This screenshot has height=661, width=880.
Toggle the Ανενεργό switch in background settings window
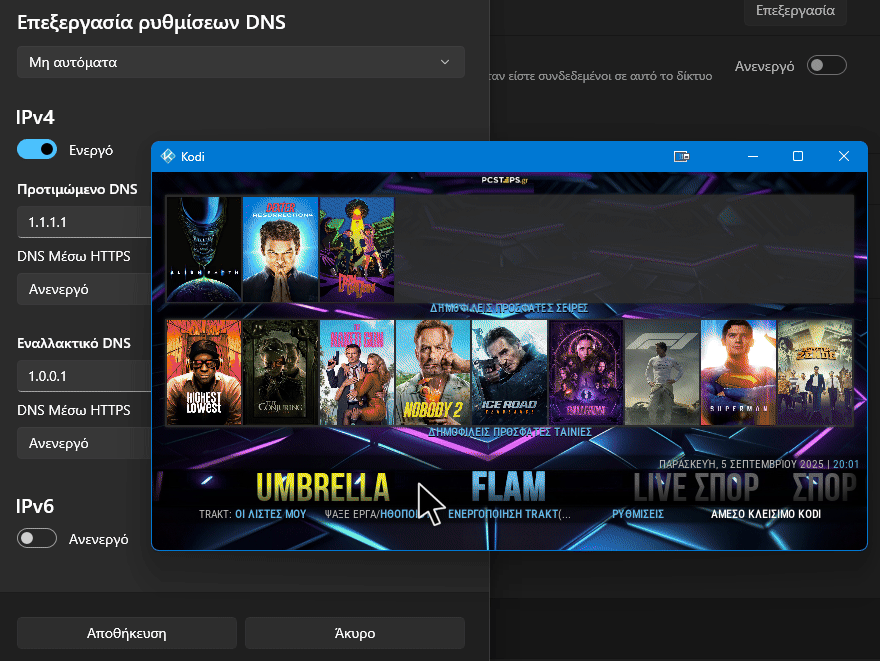tap(827, 66)
